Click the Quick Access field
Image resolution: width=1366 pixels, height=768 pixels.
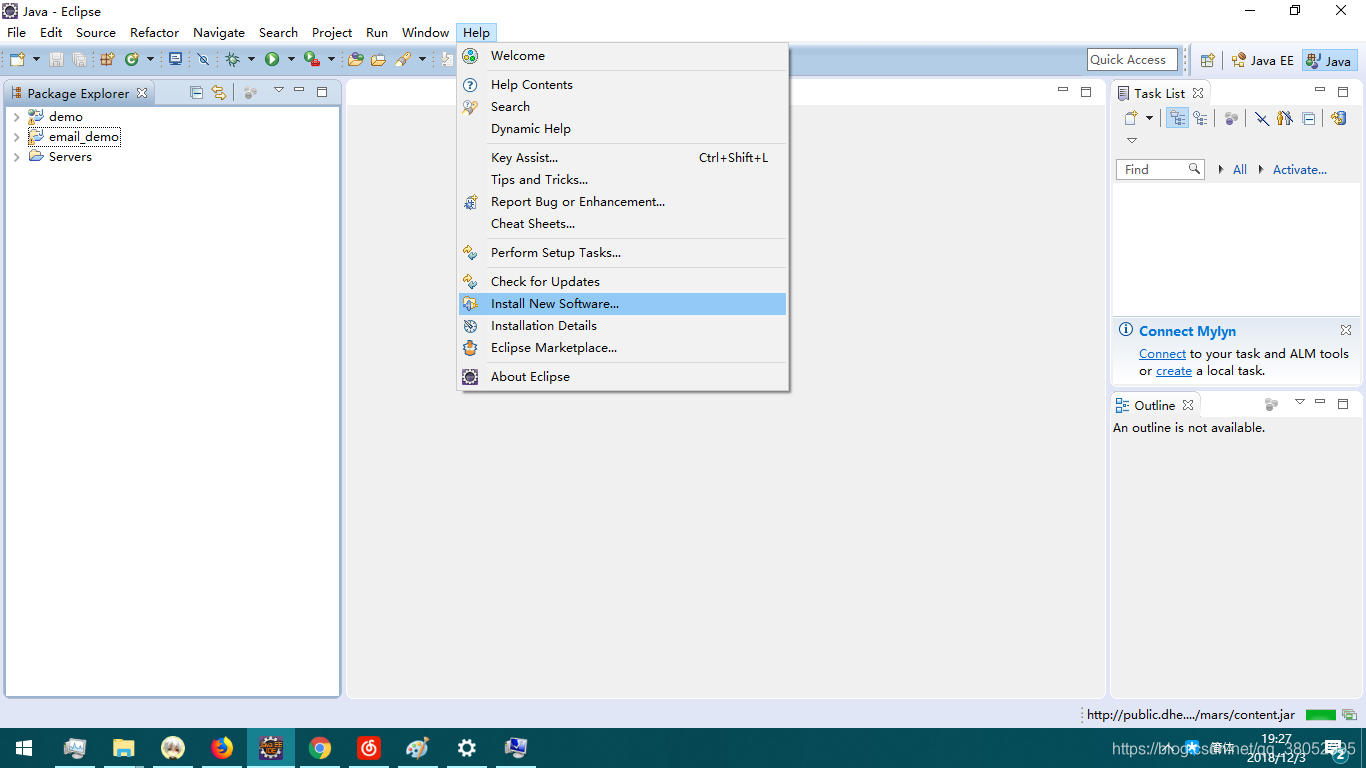click(x=1130, y=60)
